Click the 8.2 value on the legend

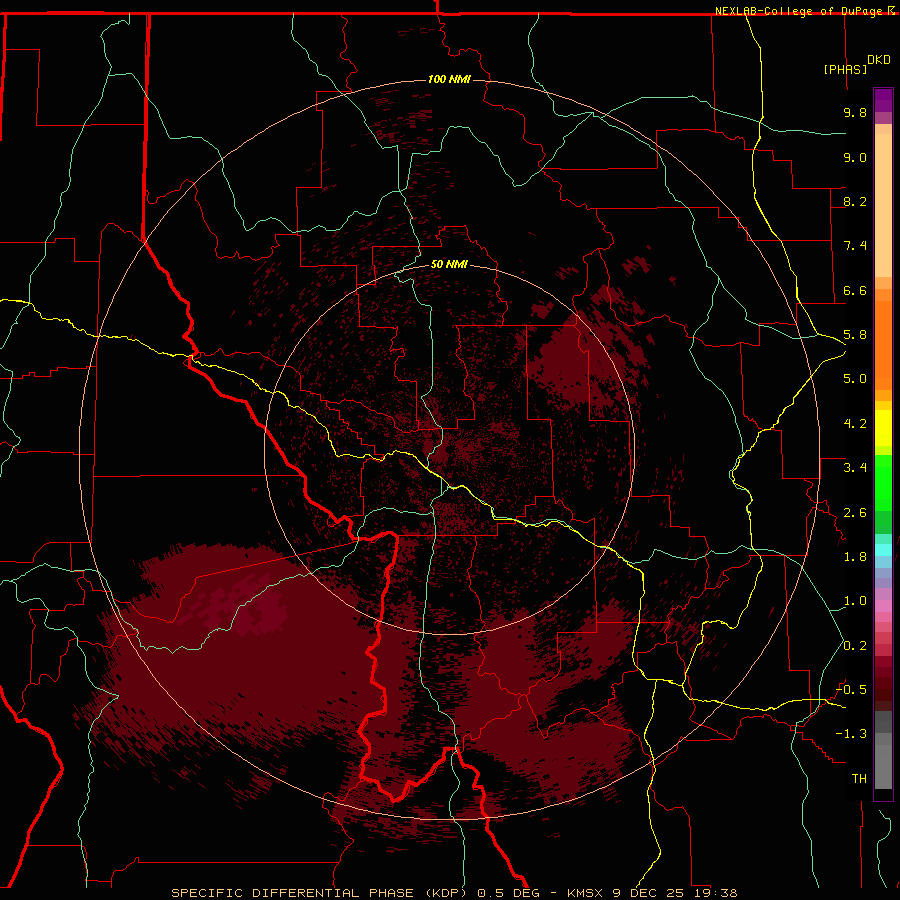[855, 201]
